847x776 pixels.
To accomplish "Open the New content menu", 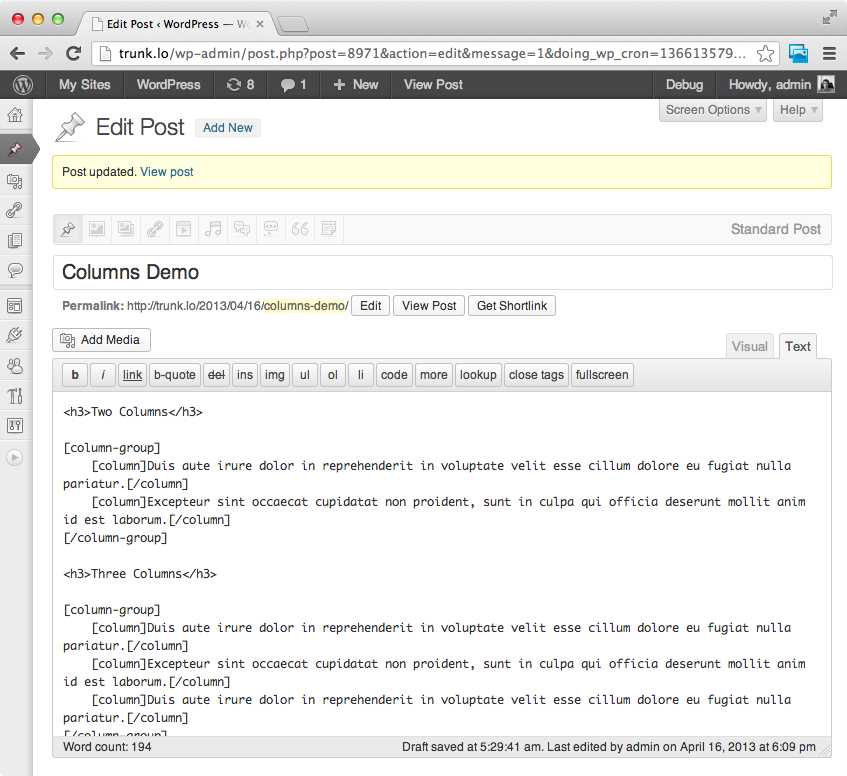I will pyautogui.click(x=355, y=85).
